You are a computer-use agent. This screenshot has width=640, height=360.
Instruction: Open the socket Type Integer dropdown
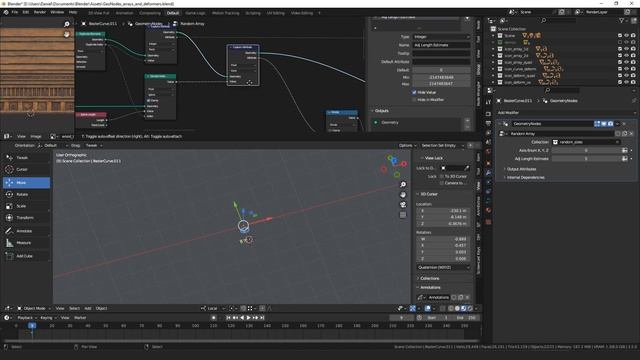[x=441, y=37]
